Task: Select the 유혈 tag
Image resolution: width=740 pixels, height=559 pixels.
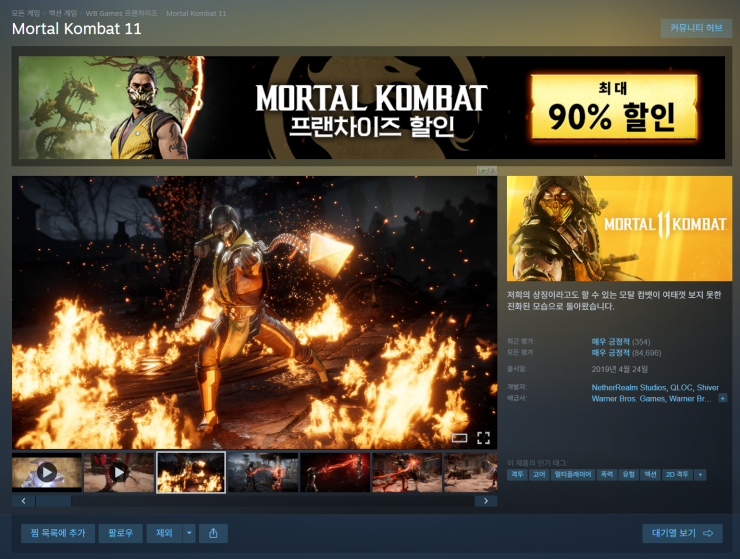Action: [x=629, y=474]
